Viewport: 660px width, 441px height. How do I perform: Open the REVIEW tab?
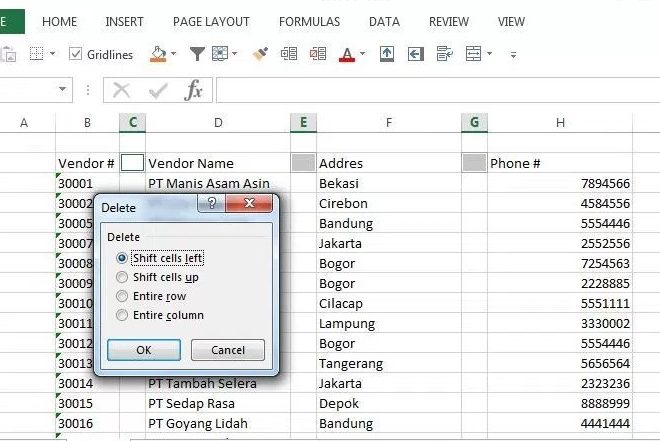449,22
